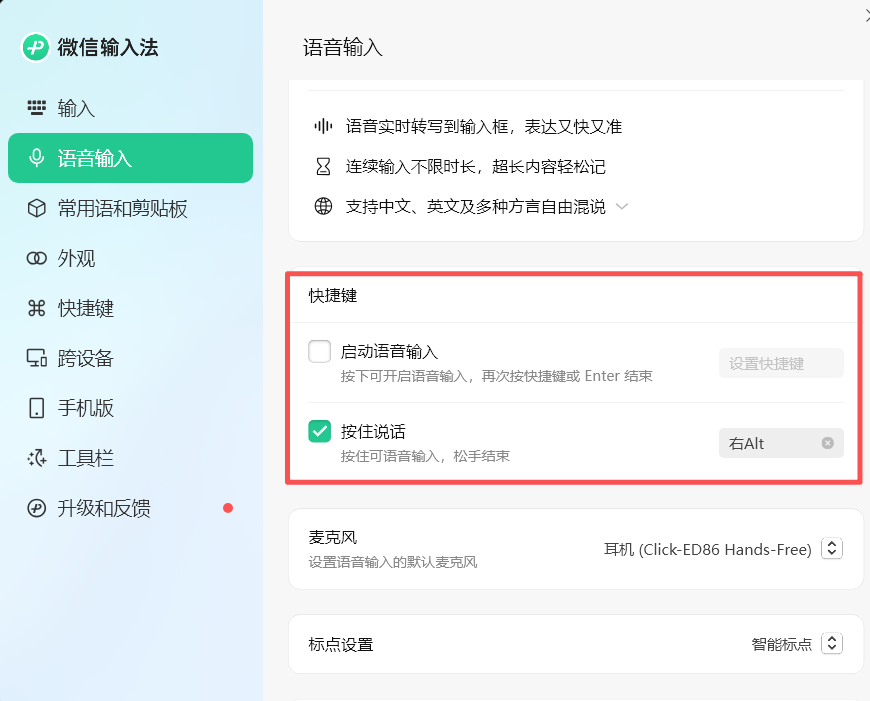Click the 语音输入 page heading
Screen dimensions: 870x701
point(342,48)
